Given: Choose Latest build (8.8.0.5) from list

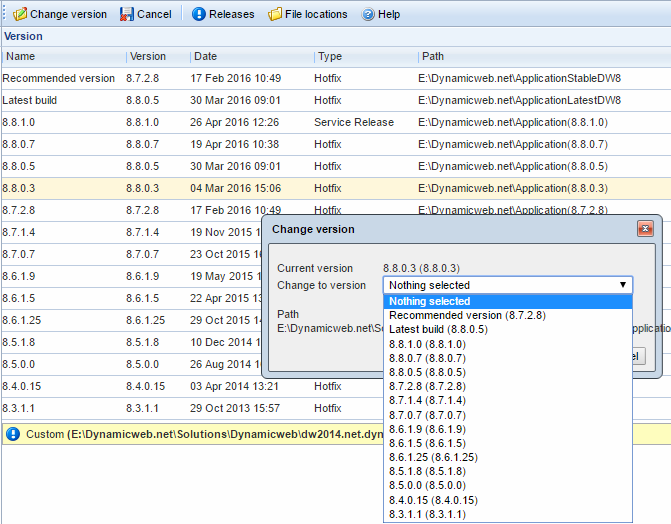Looking at the screenshot, I should pos(438,329).
